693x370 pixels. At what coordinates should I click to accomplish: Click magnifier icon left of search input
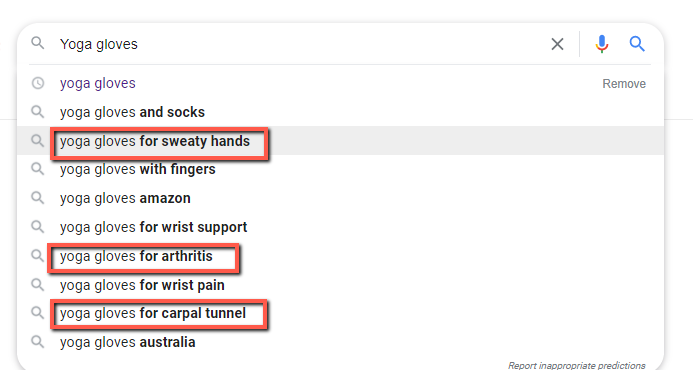pyautogui.click(x=38, y=43)
